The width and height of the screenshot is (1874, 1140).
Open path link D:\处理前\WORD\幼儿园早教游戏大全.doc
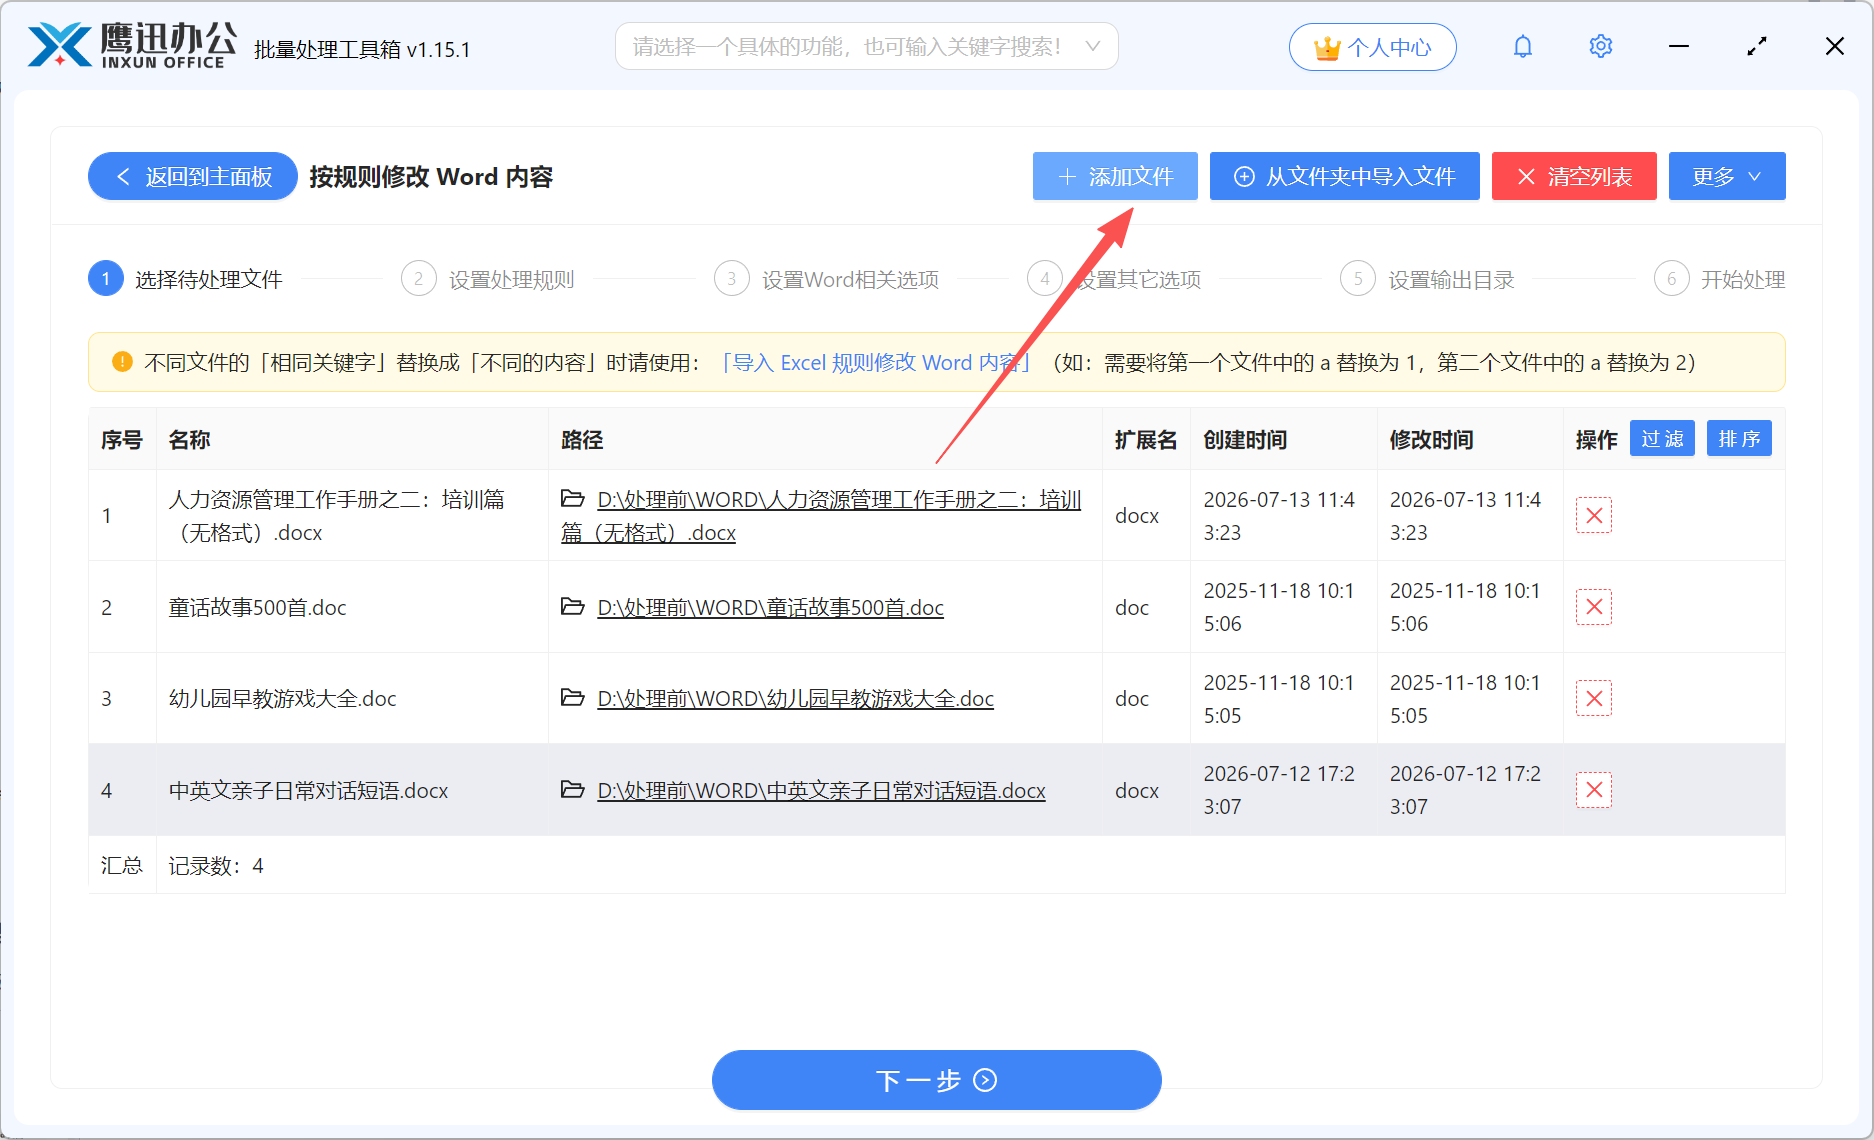tap(795, 698)
